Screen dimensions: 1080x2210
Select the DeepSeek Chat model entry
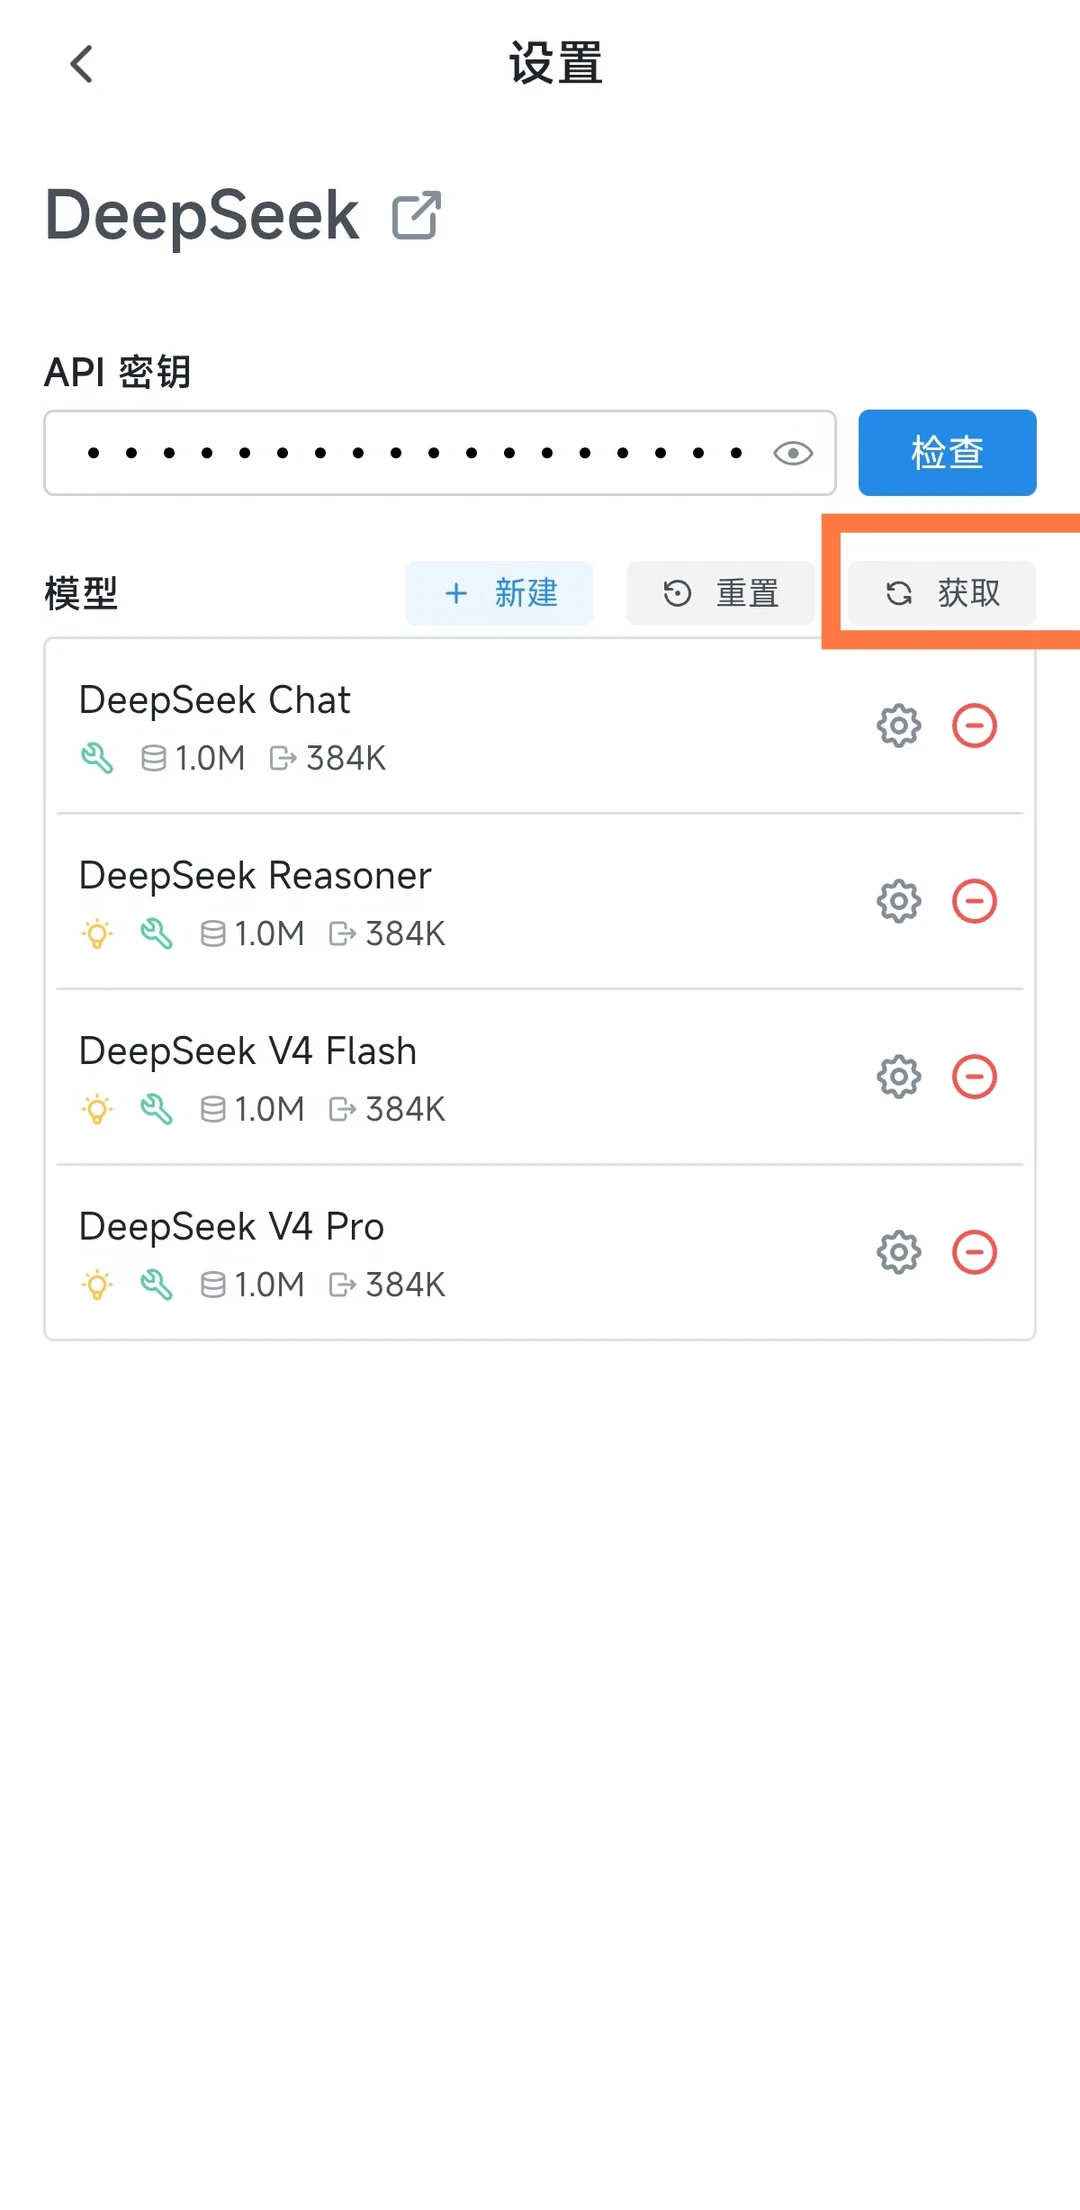click(x=540, y=726)
